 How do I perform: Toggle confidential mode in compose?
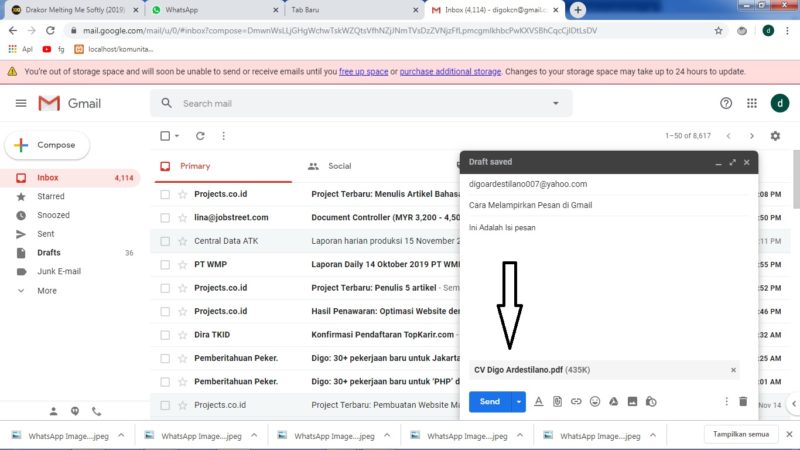(x=651, y=402)
